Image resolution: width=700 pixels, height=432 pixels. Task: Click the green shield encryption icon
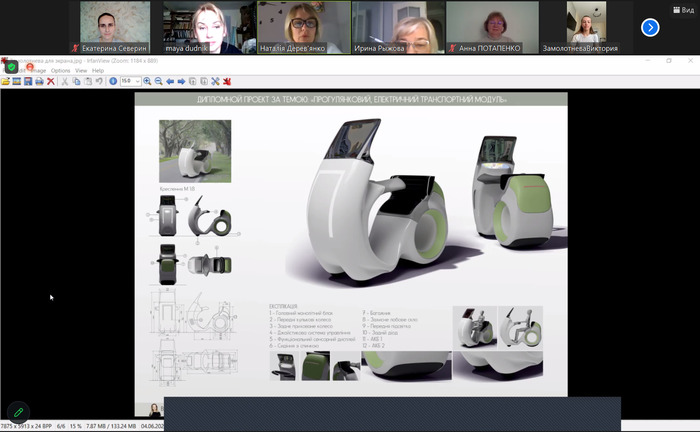[12, 67]
